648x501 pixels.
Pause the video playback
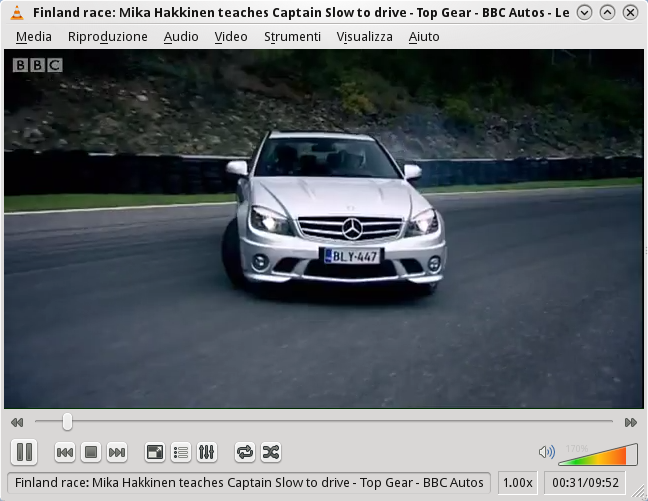pos(24,452)
